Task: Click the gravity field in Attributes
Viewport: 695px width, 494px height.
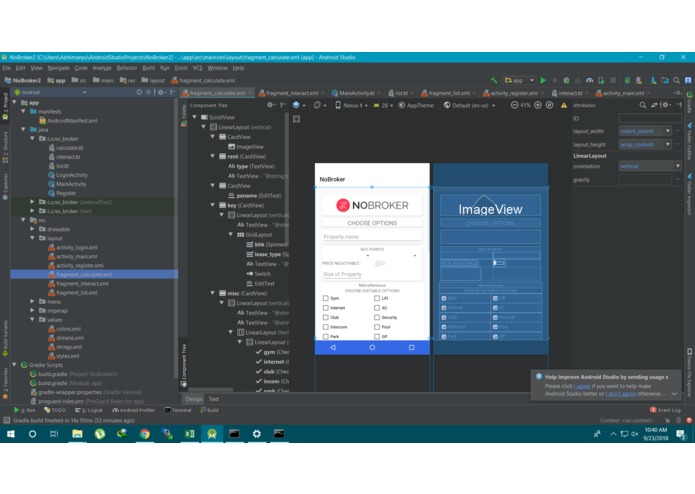Action: pos(645,179)
